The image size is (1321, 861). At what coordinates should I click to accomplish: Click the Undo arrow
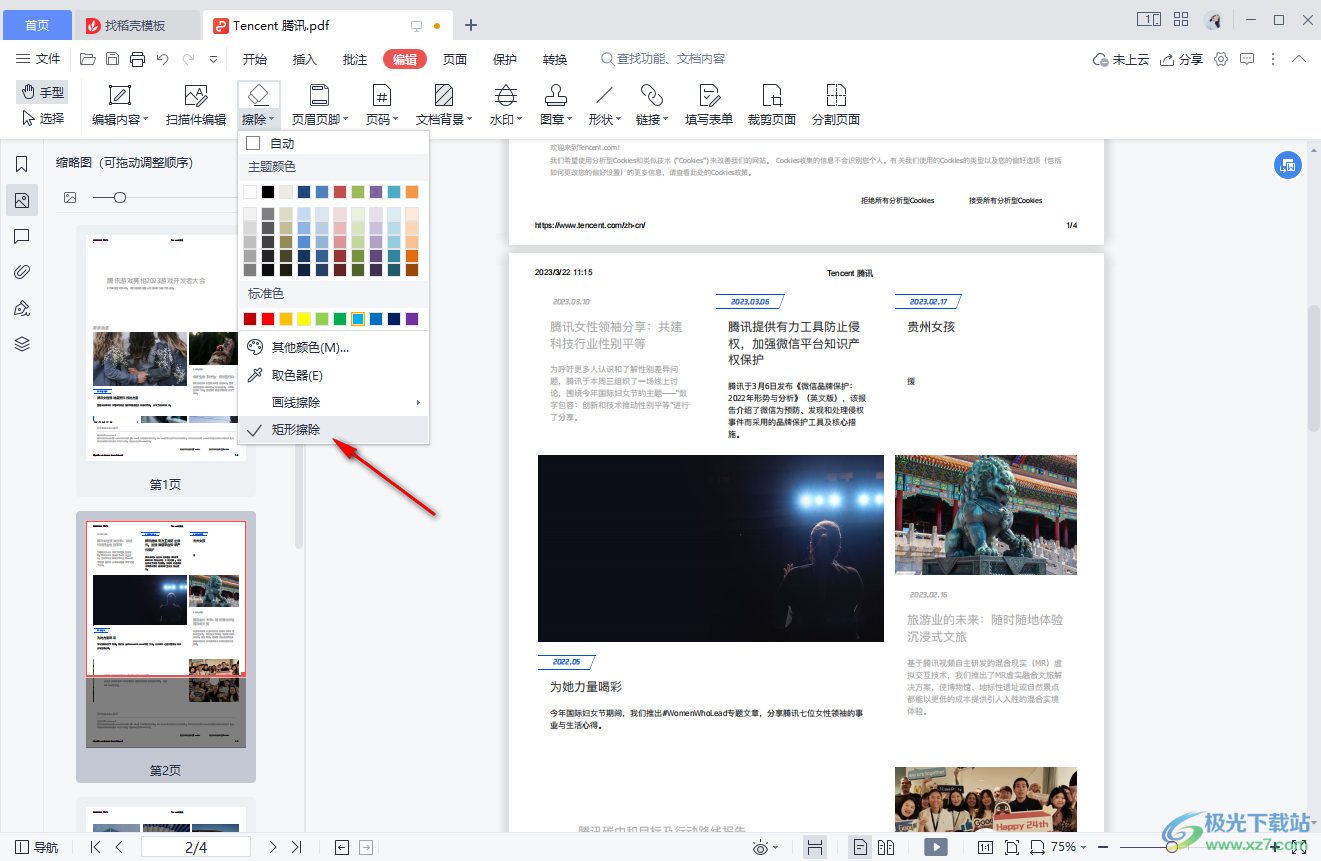[x=163, y=59]
